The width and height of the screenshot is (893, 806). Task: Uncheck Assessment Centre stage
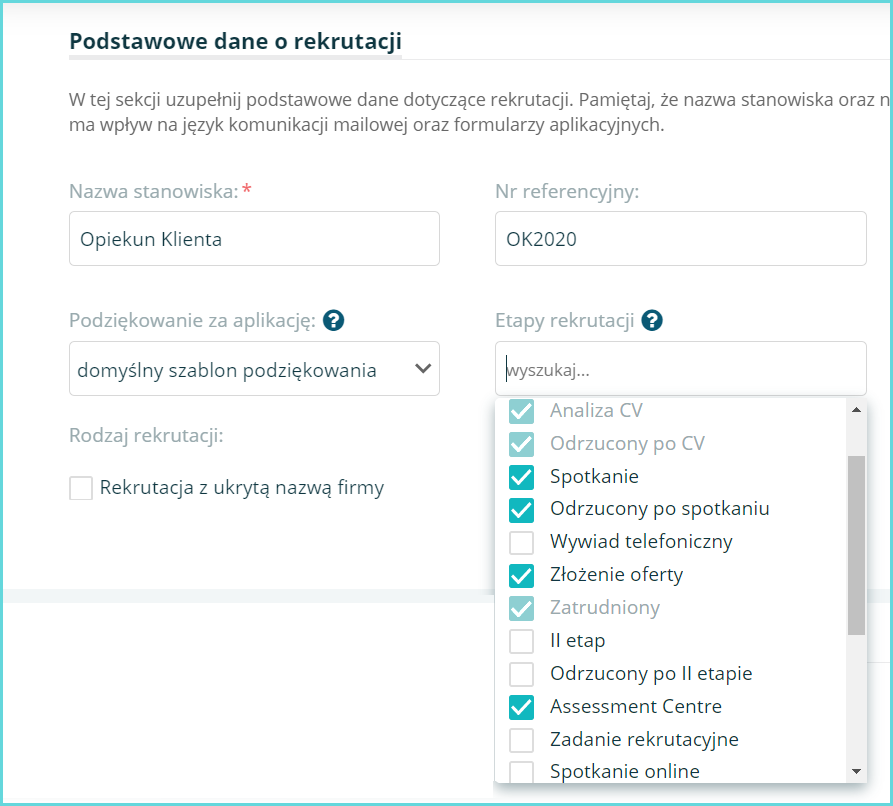click(521, 707)
